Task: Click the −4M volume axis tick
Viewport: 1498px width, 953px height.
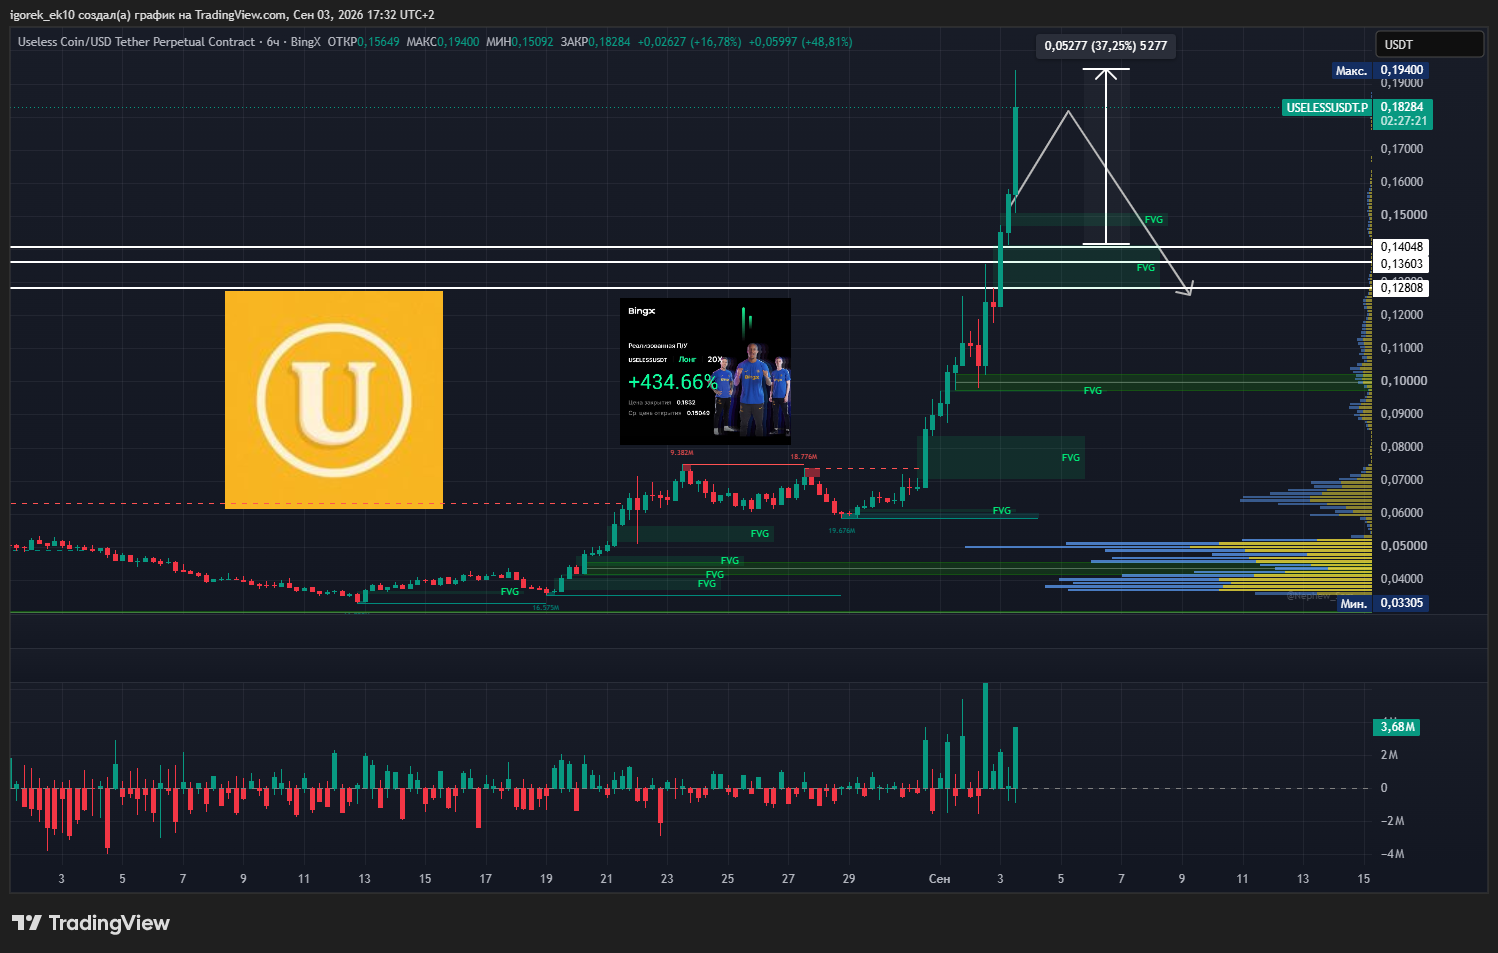Action: [1393, 854]
